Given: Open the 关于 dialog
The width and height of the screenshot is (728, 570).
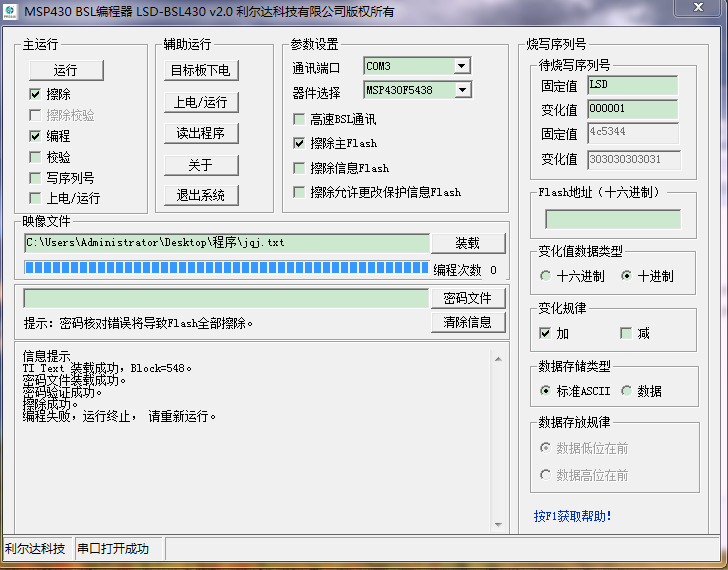Looking at the screenshot, I should (201, 165).
